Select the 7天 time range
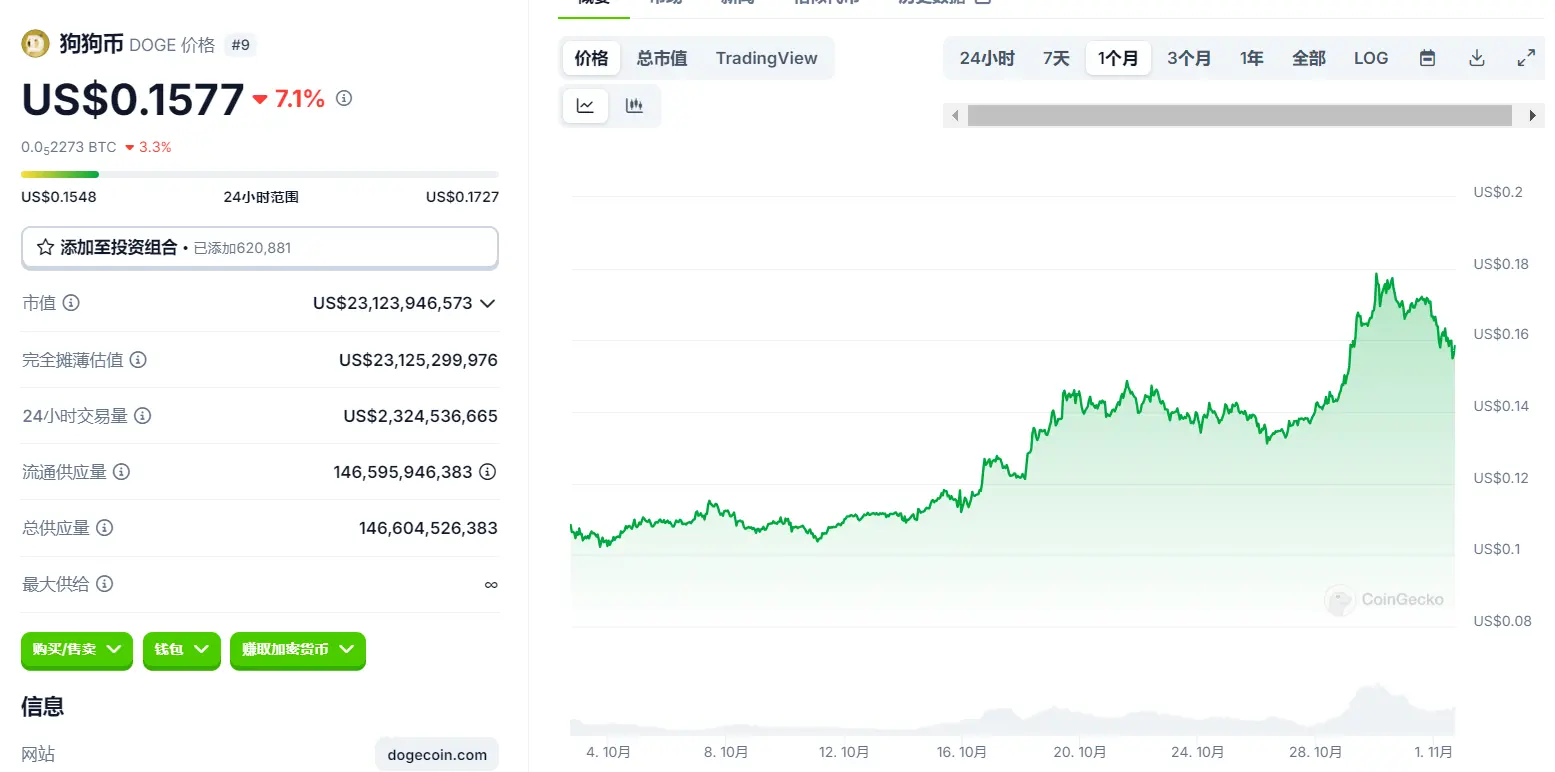This screenshot has height=772, width=1555. pos(1056,58)
